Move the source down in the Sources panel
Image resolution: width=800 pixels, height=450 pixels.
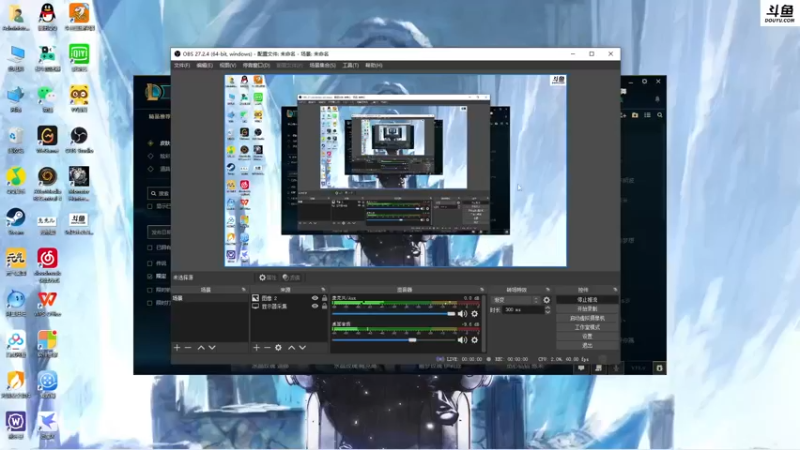(303, 347)
